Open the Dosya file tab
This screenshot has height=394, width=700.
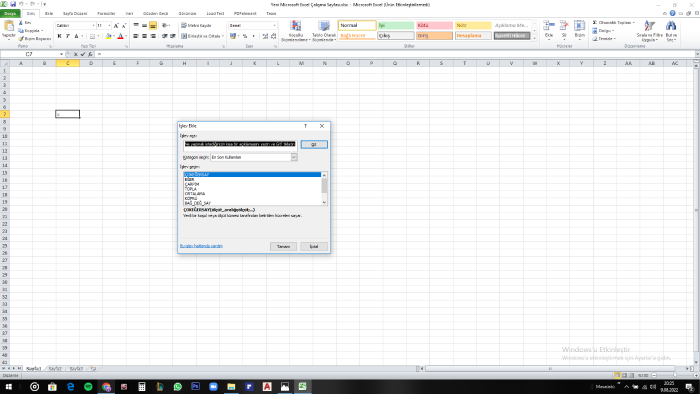(x=10, y=13)
